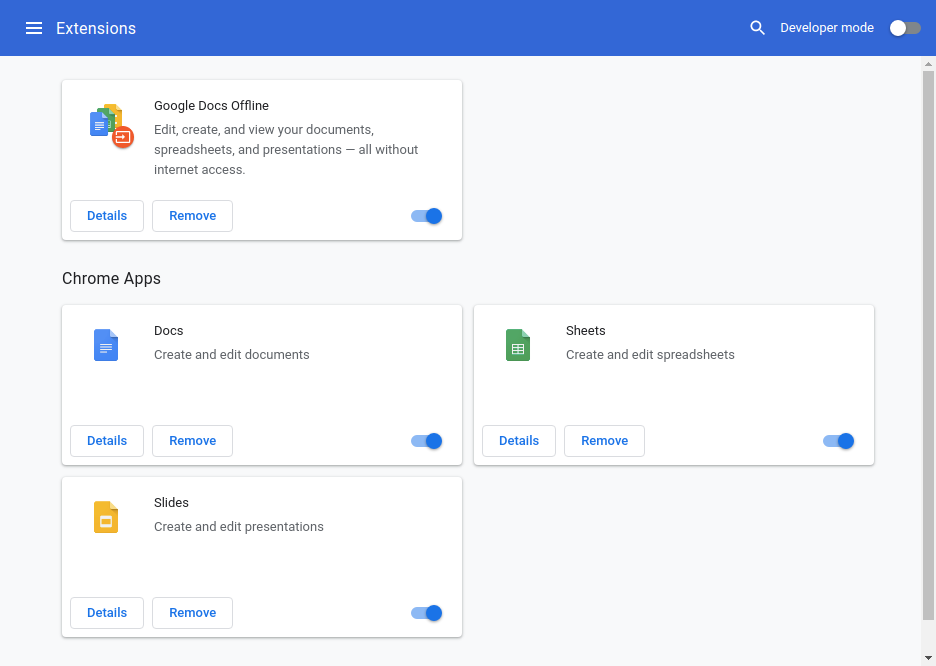Open Details for the Sheets app
The image size is (936, 666).
click(x=519, y=441)
